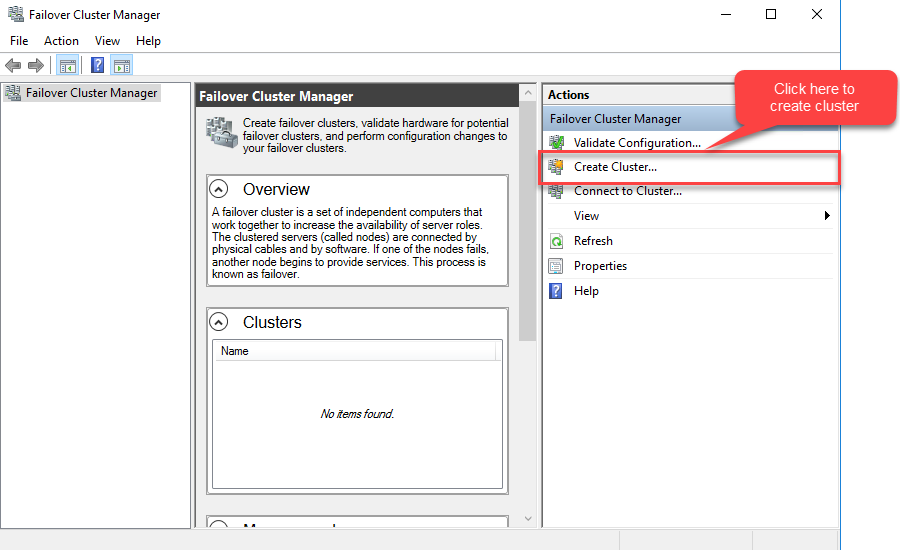Click the scrollbar down arrow

[528, 519]
